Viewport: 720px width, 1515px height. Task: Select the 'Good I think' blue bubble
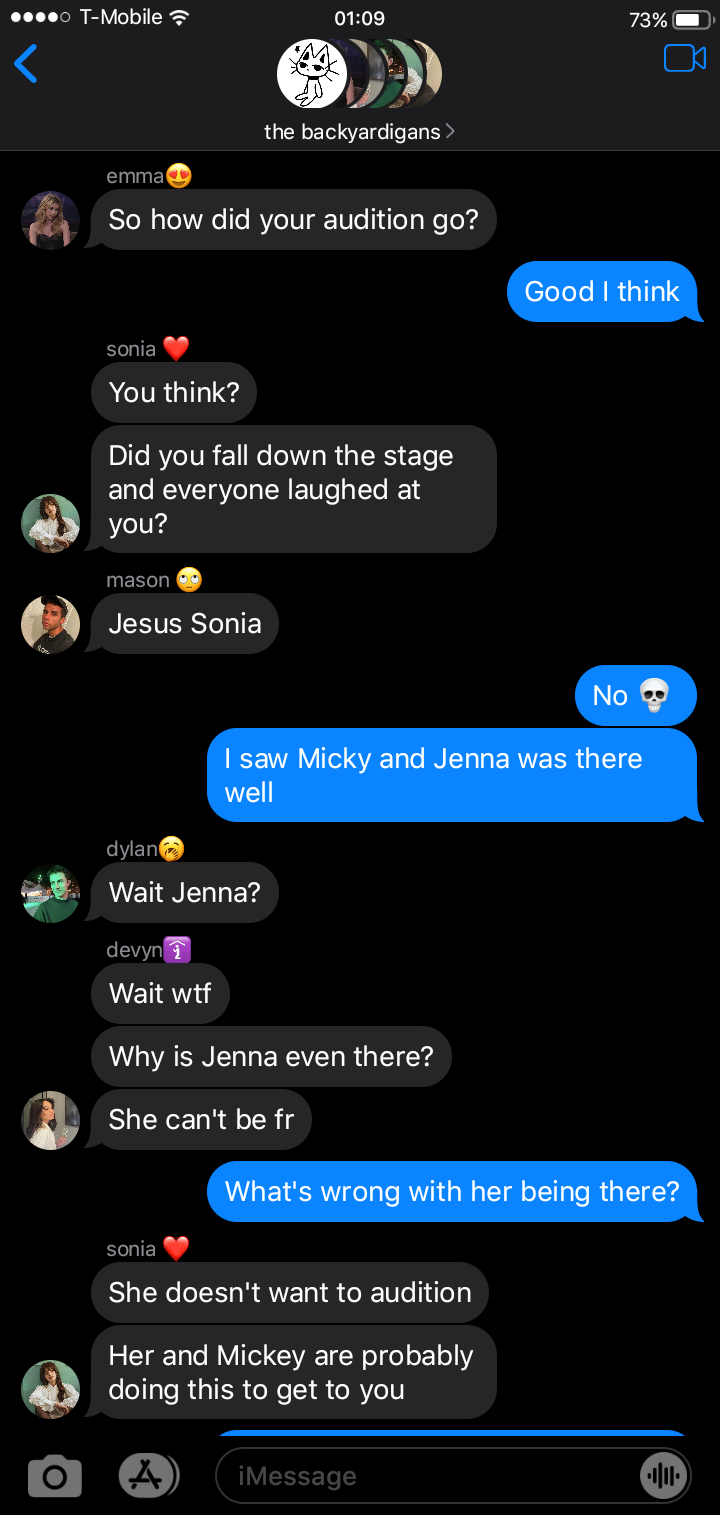click(601, 291)
